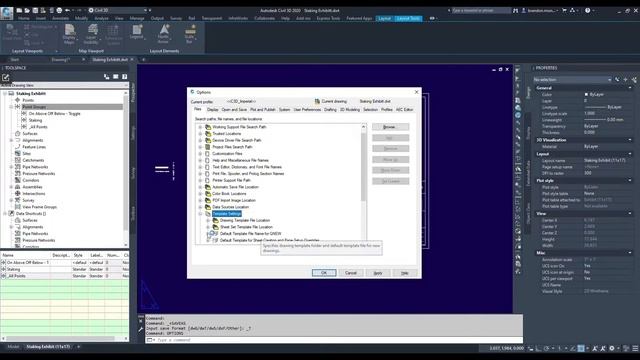Expand the Alignments node under Staking Exhibit
Image resolution: width=640 pixels, height=360 pixels.
coord(11,140)
